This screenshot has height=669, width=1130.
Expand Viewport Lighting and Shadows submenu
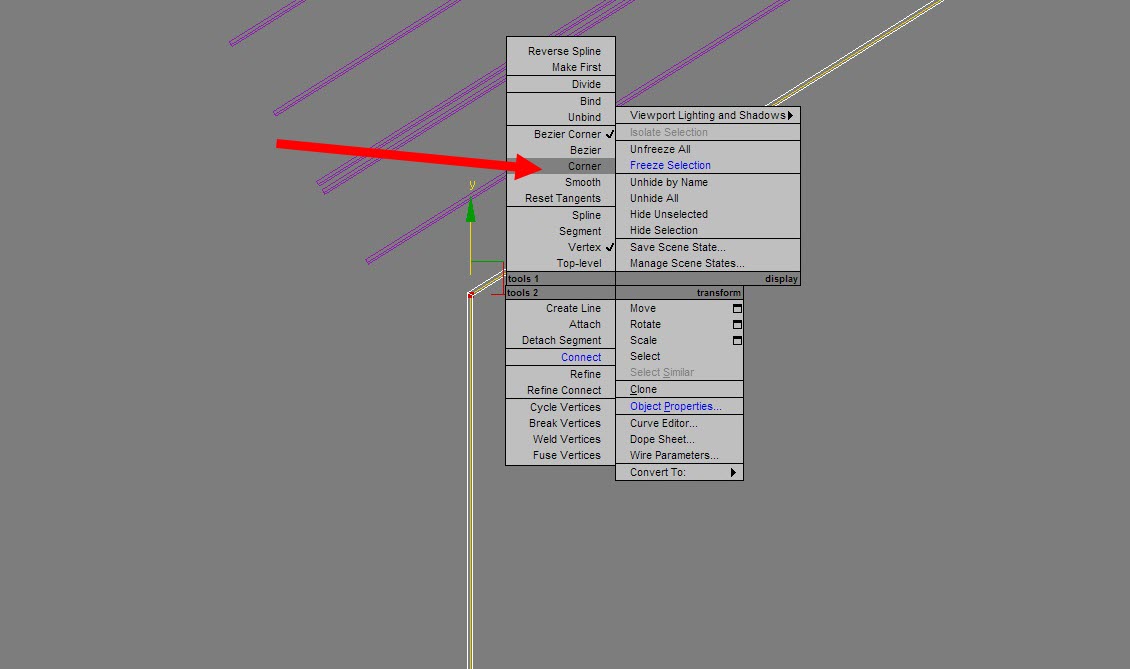791,115
